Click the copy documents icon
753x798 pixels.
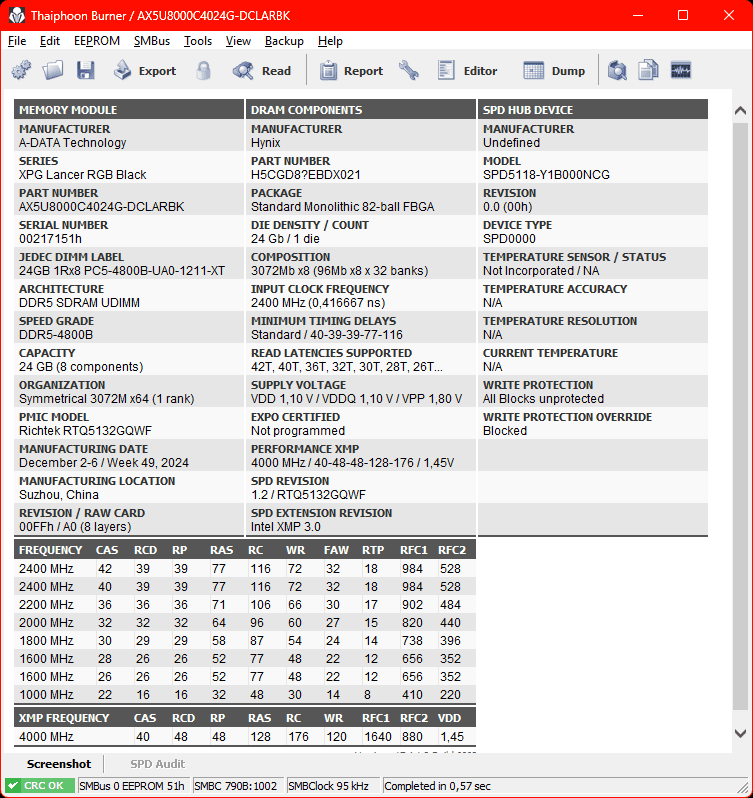tap(649, 70)
